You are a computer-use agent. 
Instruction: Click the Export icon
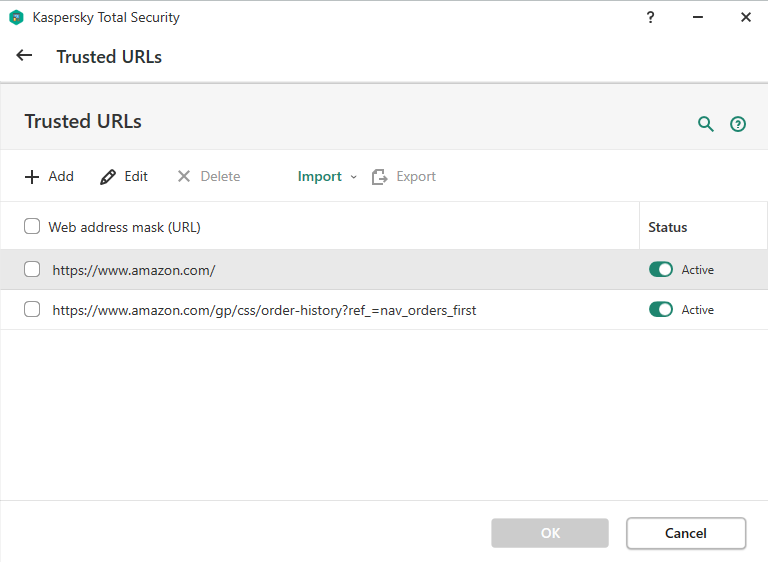[x=380, y=177]
